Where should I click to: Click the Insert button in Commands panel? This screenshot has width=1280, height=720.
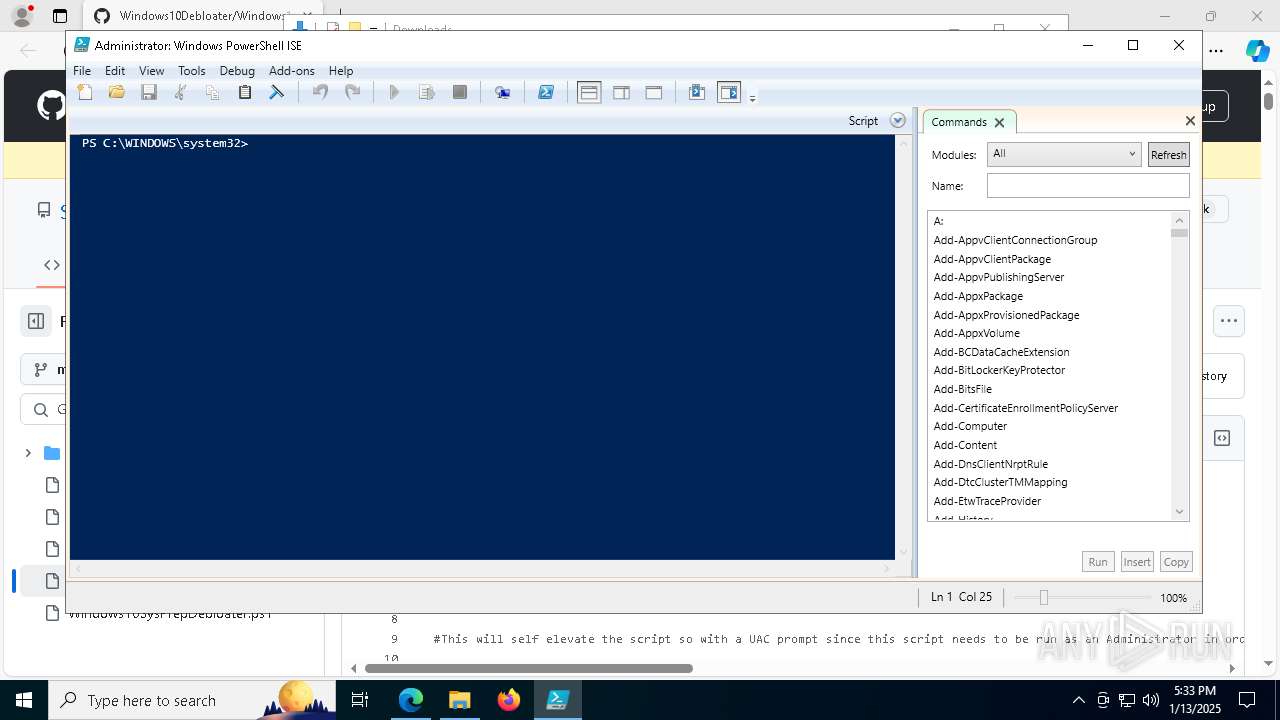pyautogui.click(x=1137, y=562)
